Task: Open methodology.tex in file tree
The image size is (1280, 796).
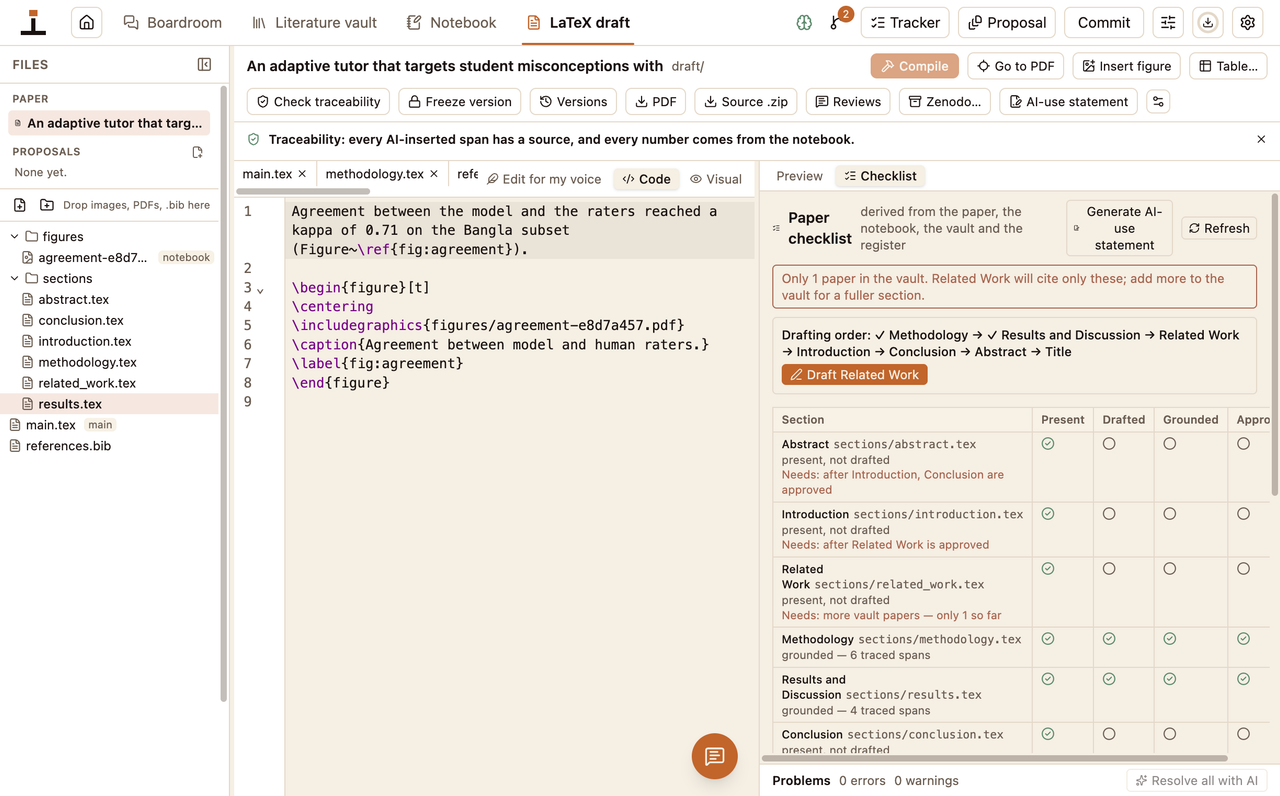Action: click(x=87, y=362)
